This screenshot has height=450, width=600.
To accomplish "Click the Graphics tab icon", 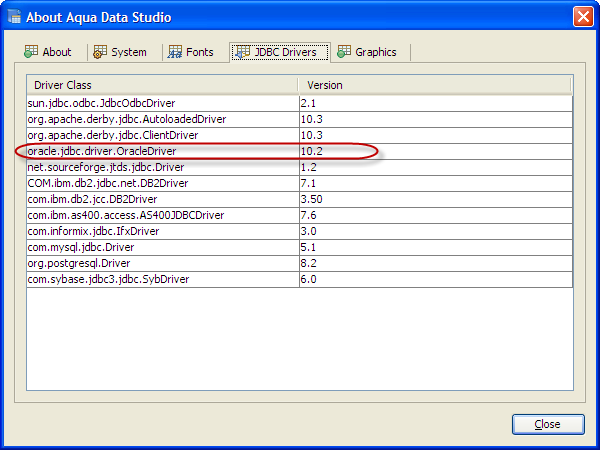I will [x=344, y=52].
